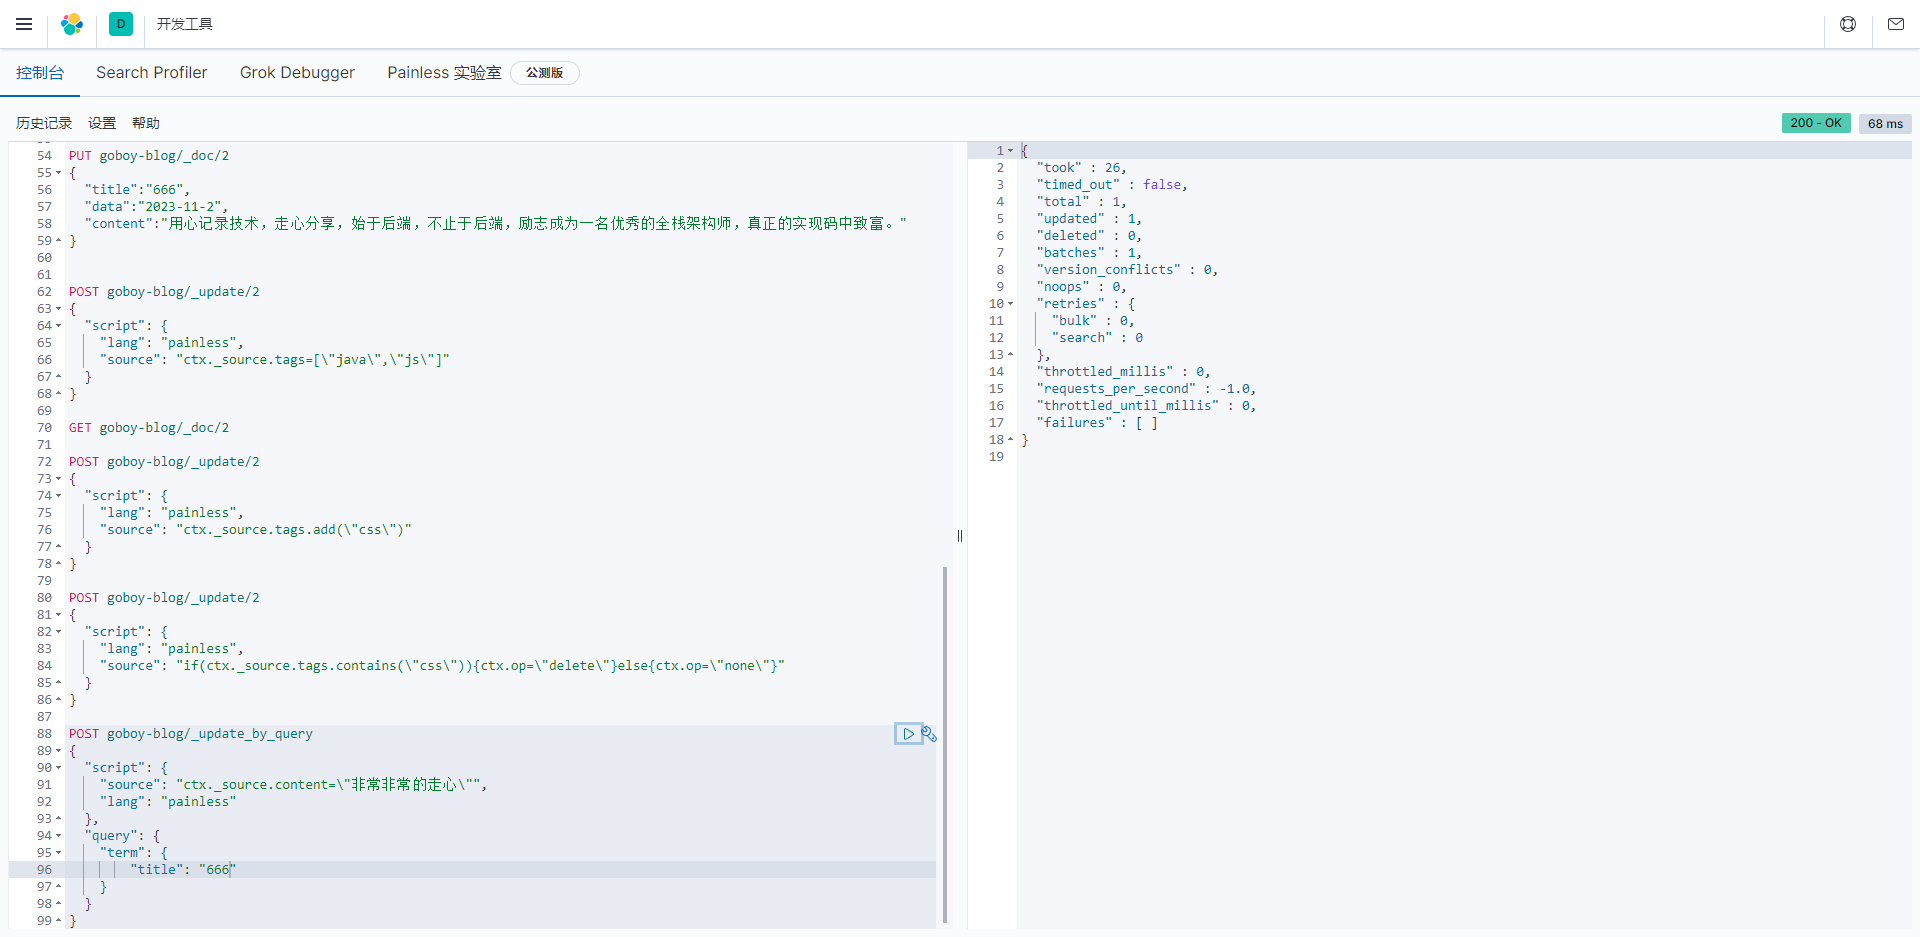Click the "title": "666" term line

click(x=184, y=870)
